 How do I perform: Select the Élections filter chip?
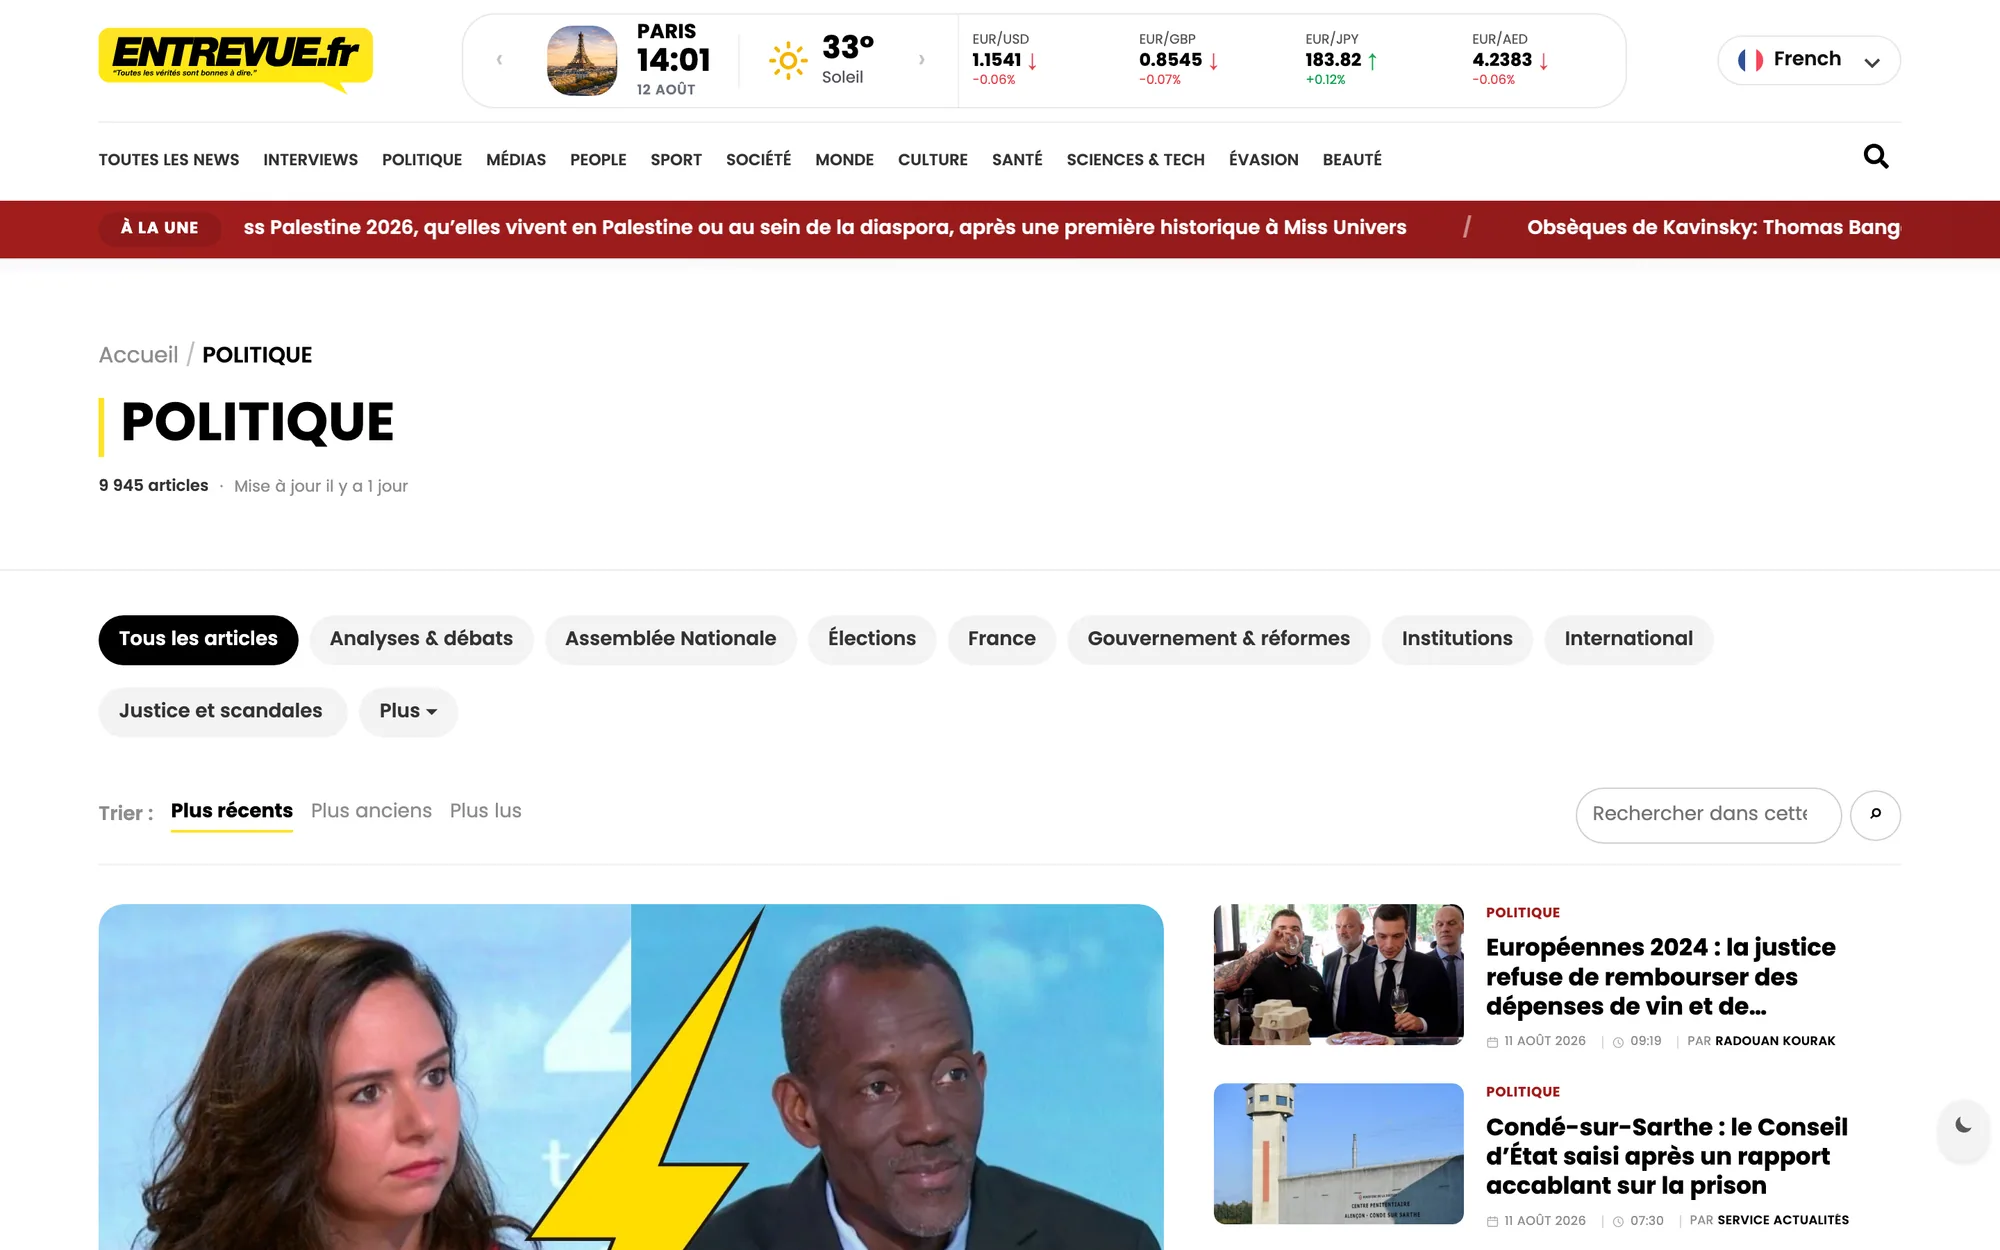click(872, 640)
